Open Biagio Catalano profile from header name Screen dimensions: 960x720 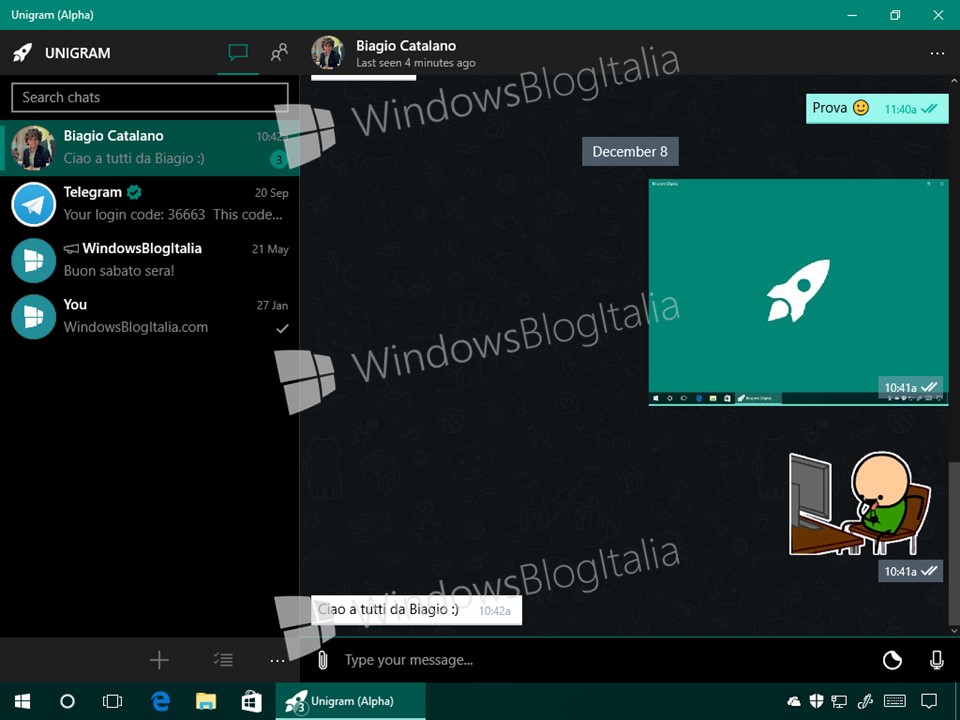click(406, 45)
